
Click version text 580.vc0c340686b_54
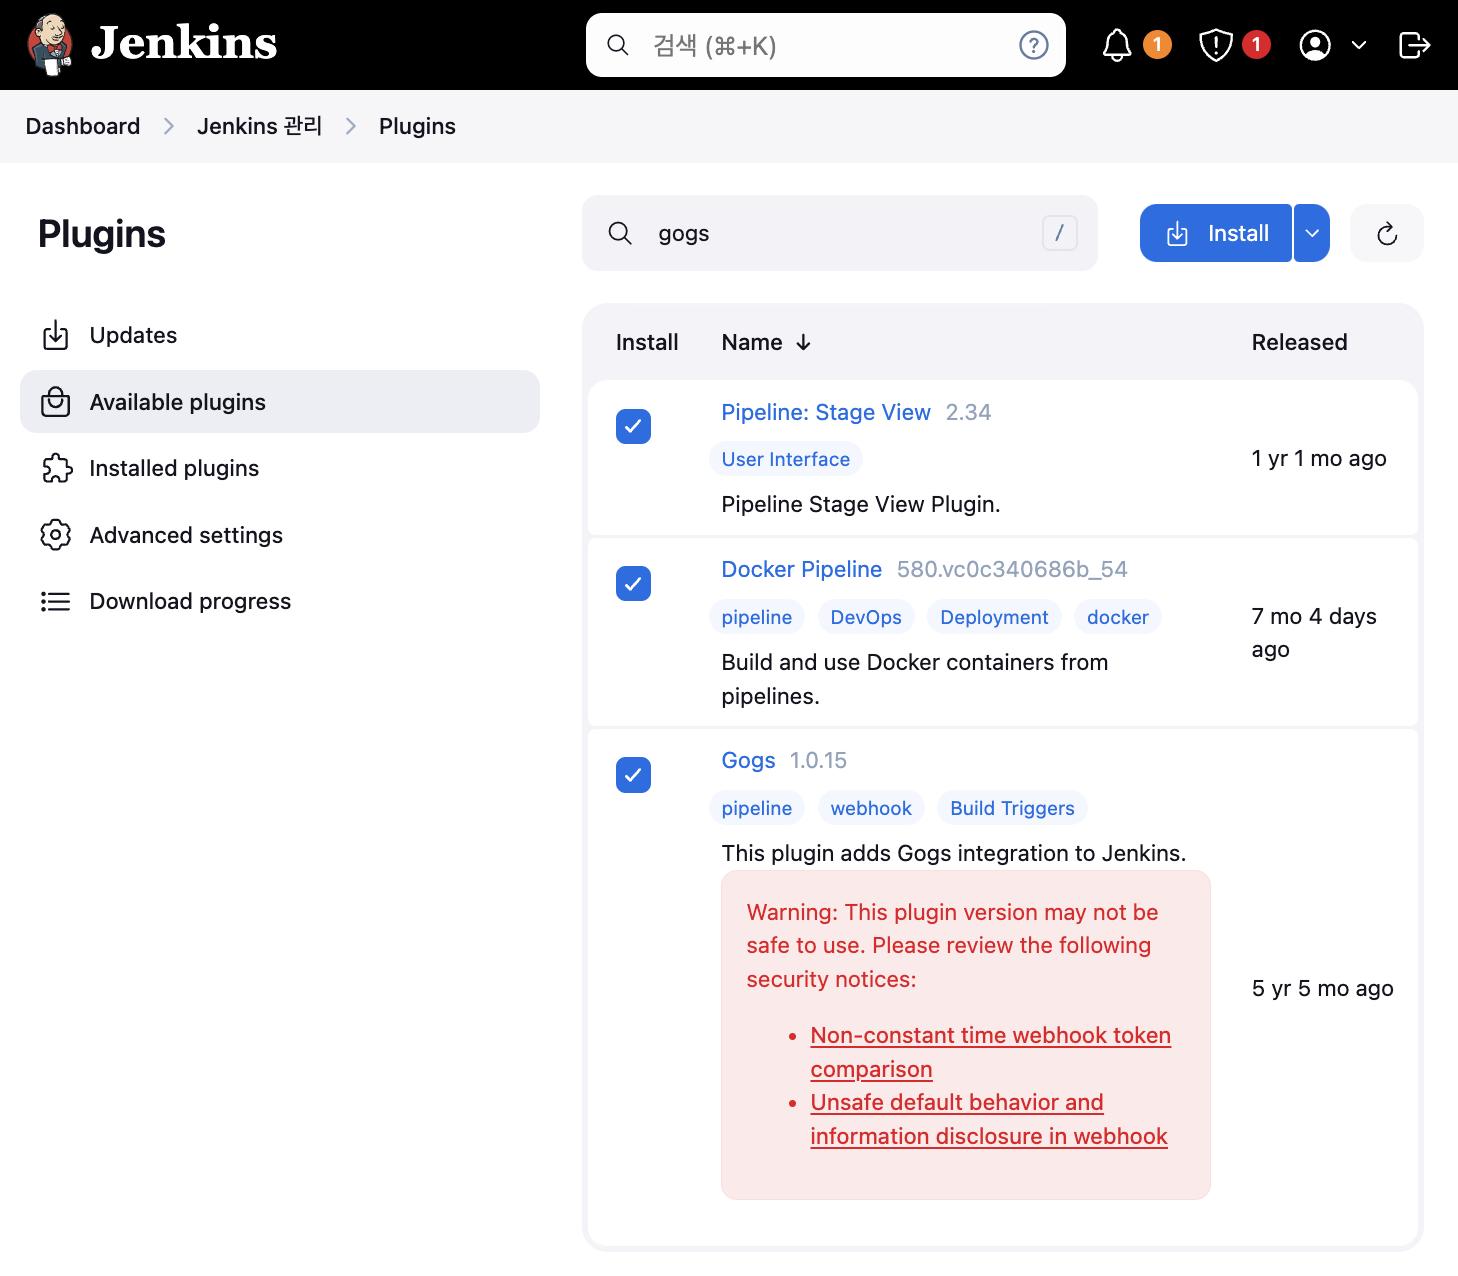pos(1012,569)
